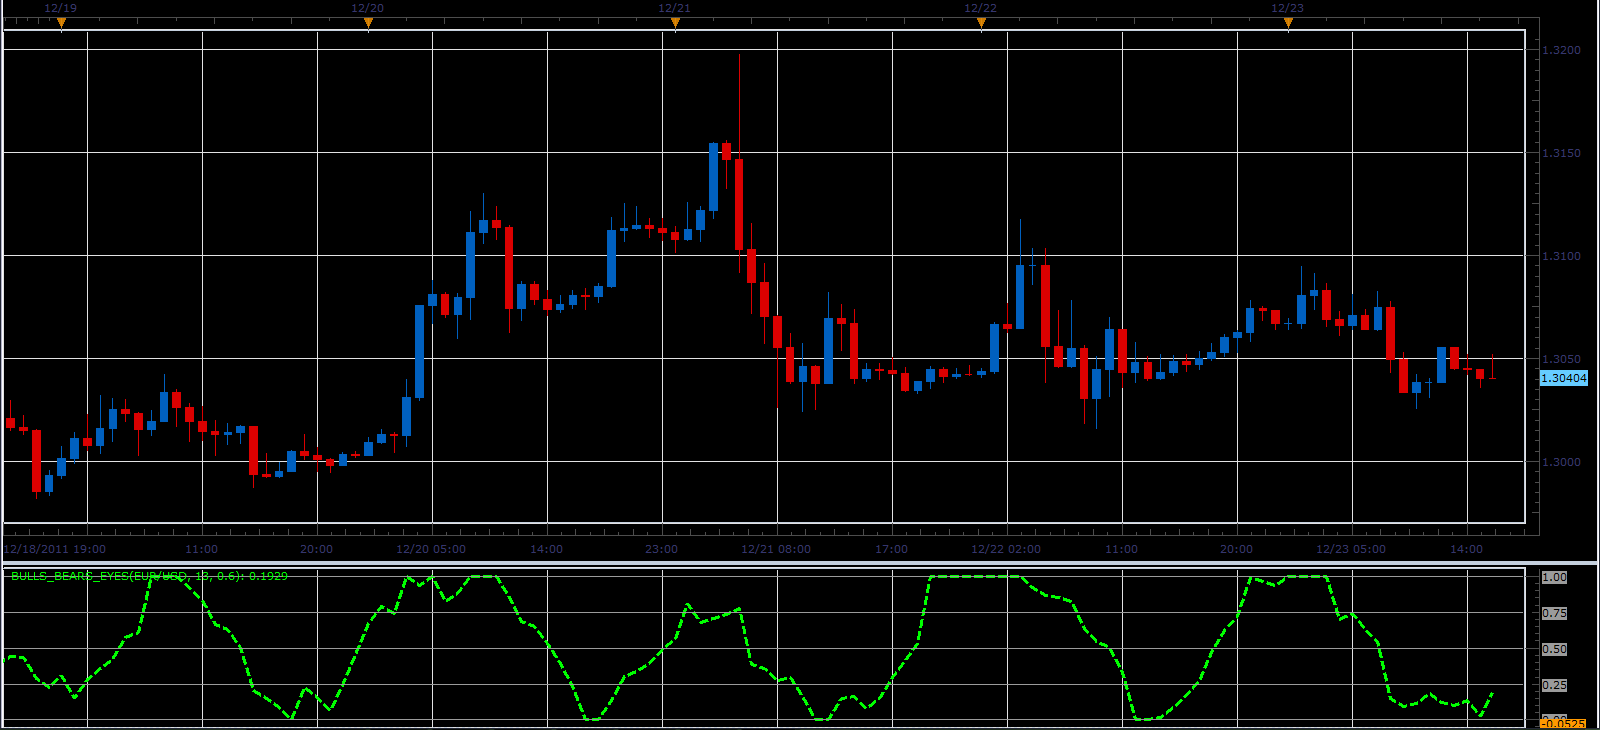Click the orange 12/19 day marker triangle
This screenshot has height=730, width=1600.
[x=61, y=22]
